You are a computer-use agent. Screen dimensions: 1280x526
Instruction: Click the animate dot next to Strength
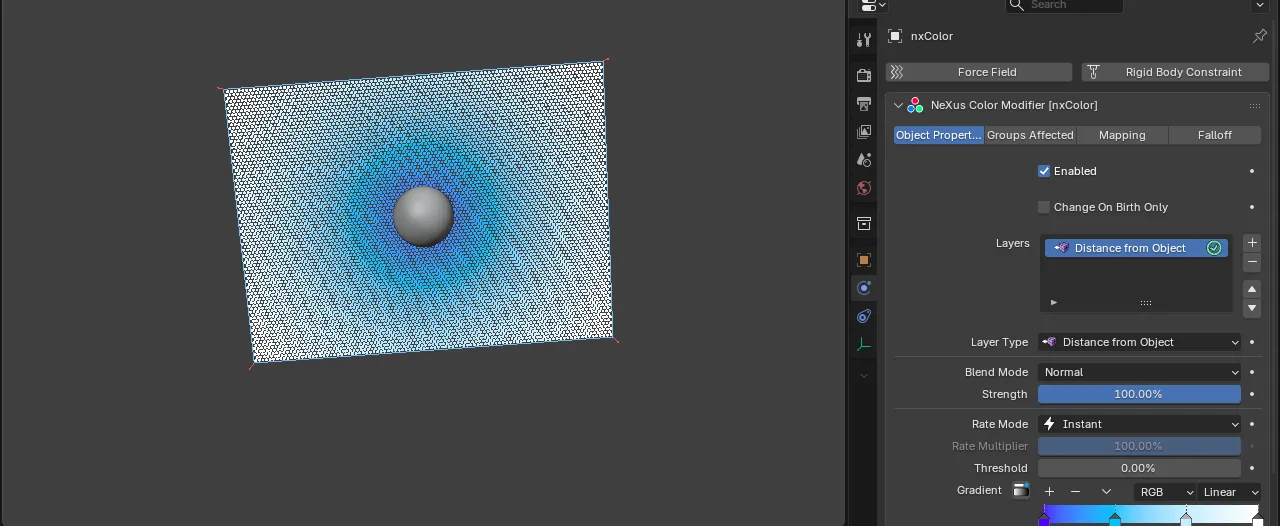pos(1252,394)
